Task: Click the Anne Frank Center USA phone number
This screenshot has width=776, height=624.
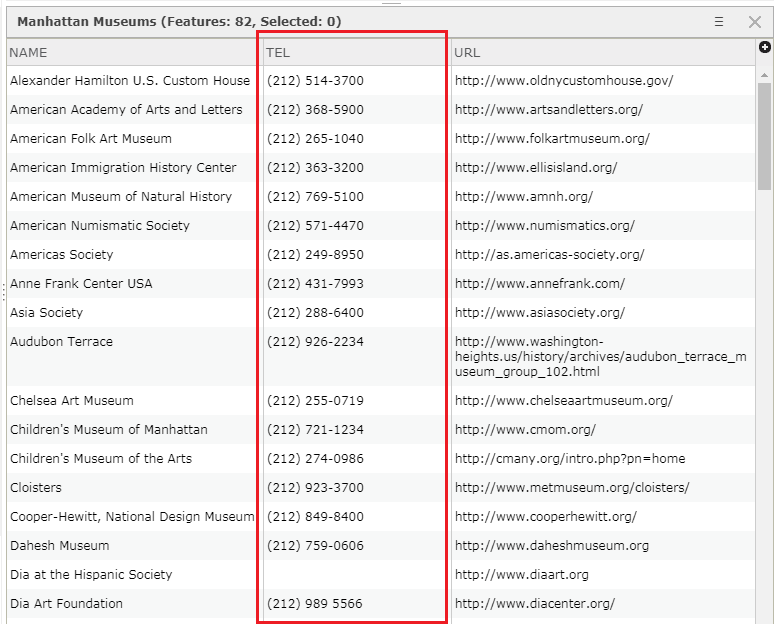Action: coord(315,284)
